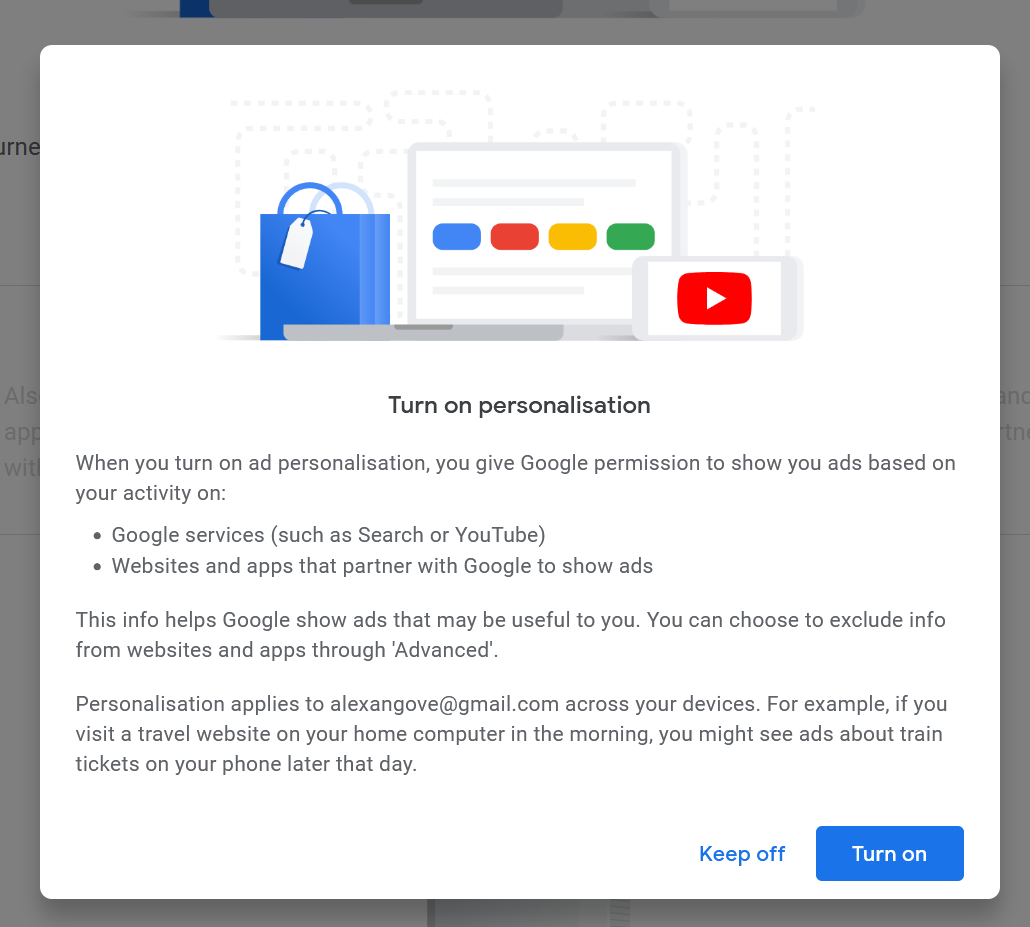
Task: Click the "This info helps Google" paragraph
Action: (510, 635)
